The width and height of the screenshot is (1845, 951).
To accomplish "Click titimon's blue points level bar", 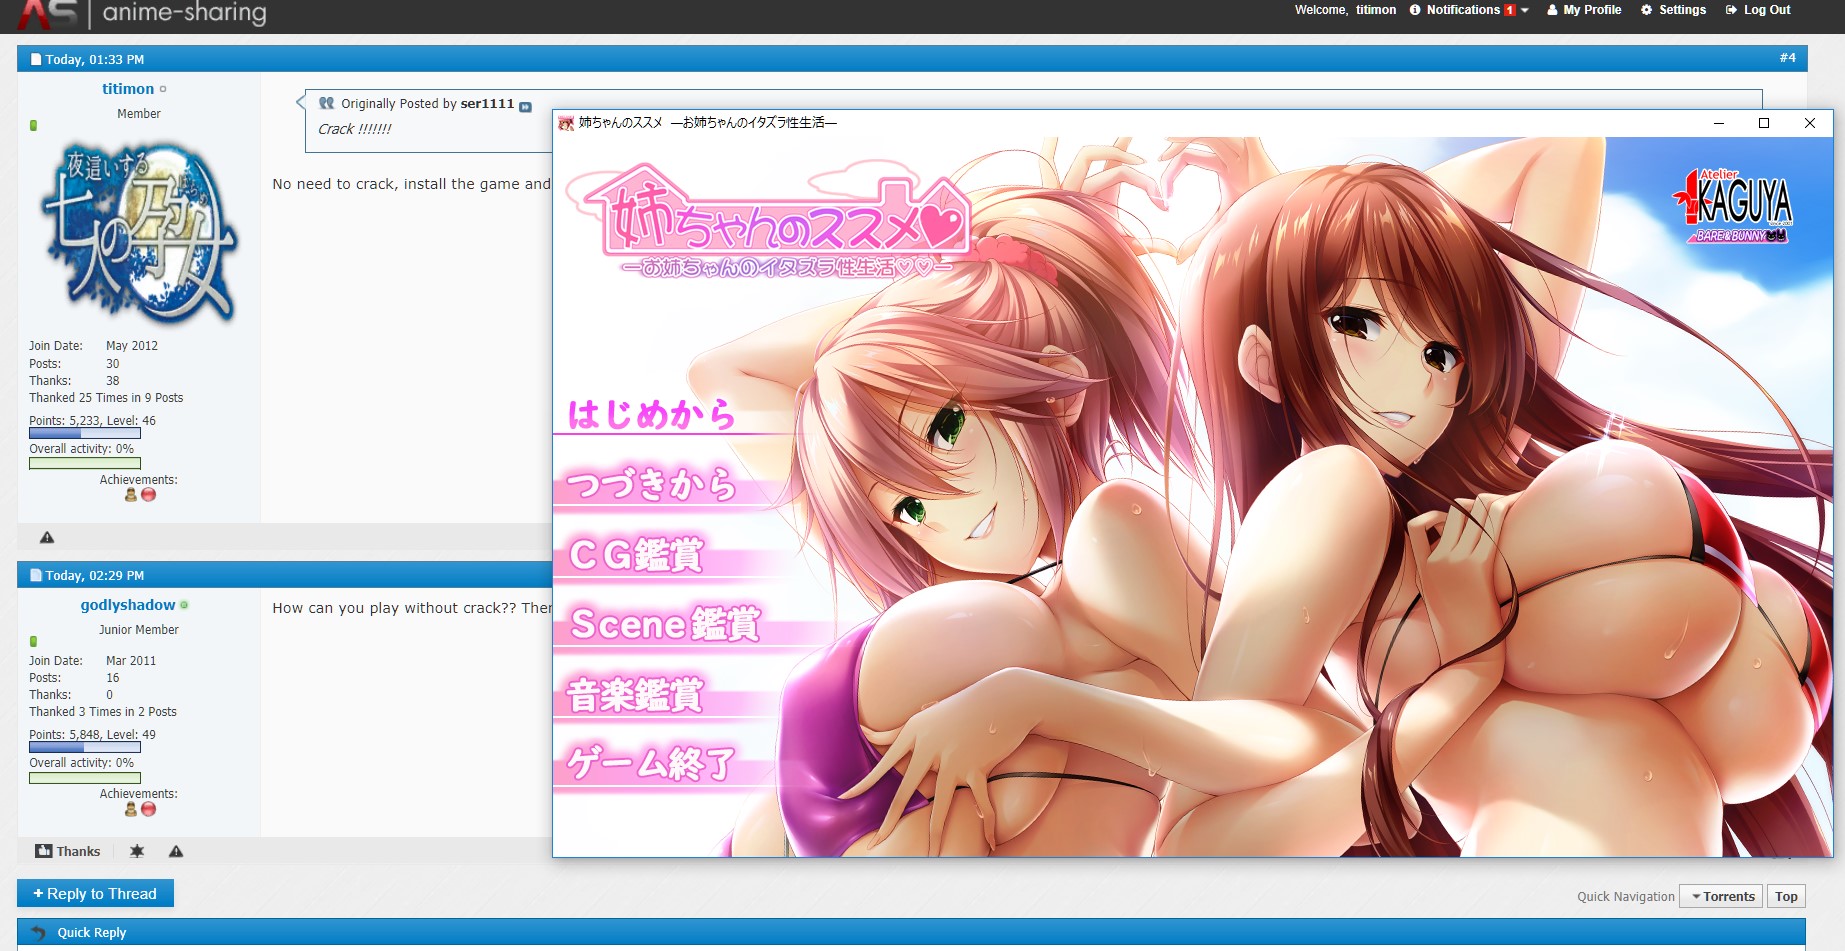I will point(85,434).
